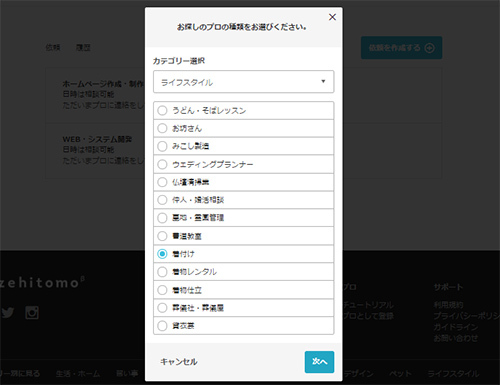
Task: Choose the みこし製造 option
Action: tap(244, 146)
